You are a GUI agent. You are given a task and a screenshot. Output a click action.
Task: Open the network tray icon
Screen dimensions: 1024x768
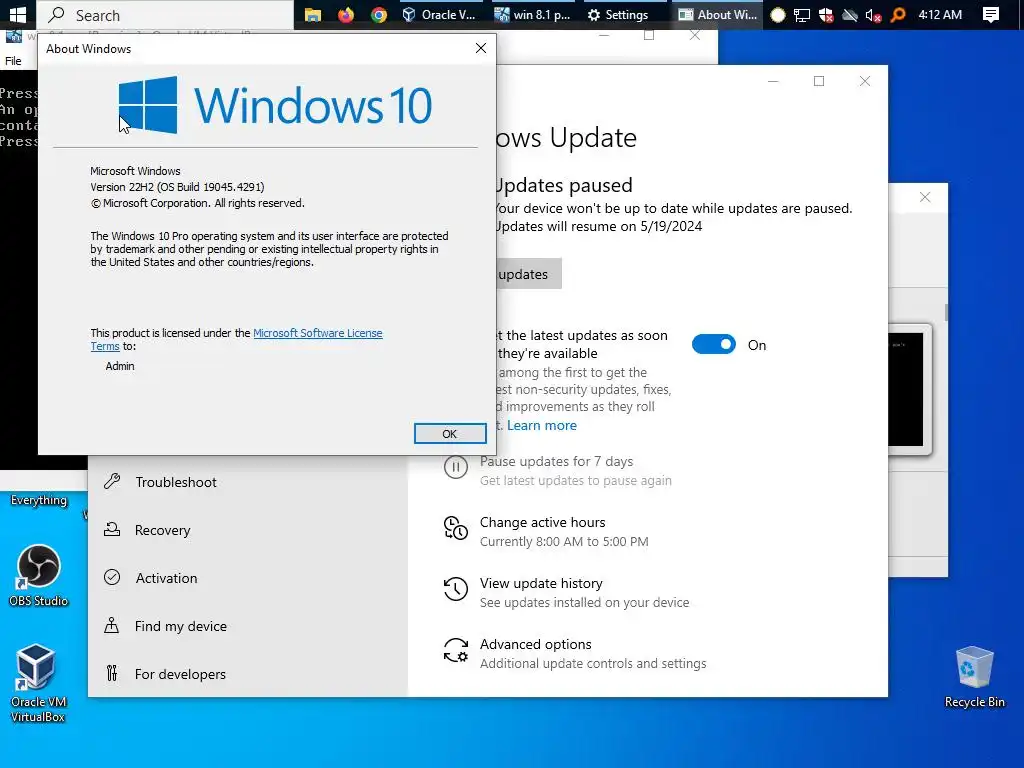click(x=801, y=15)
